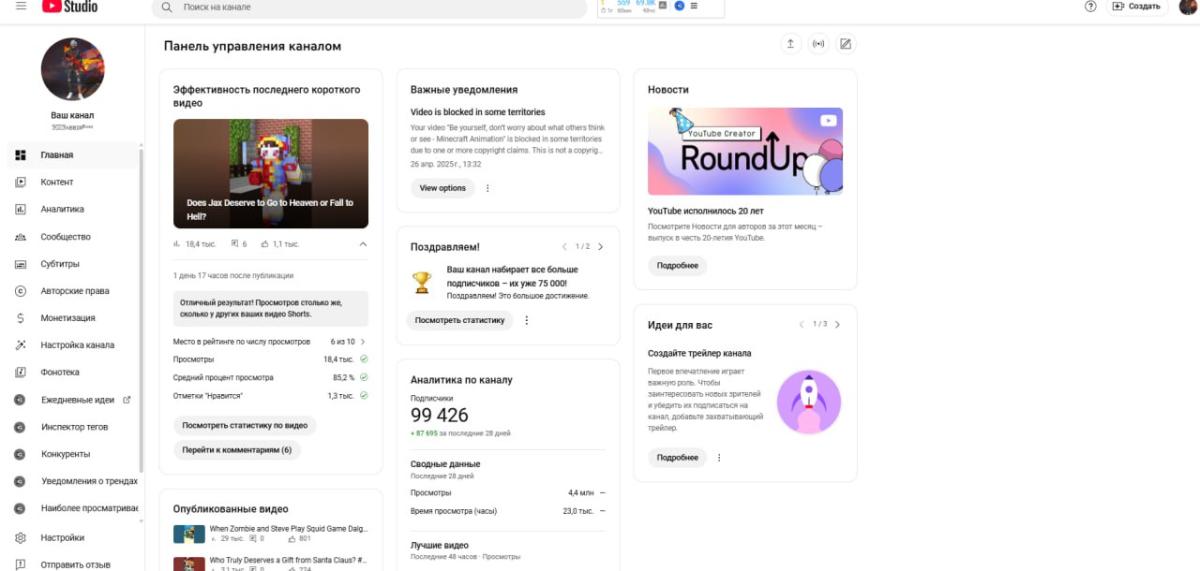Image resolution: width=1200 pixels, height=571 pixels.
Task: Expand 'Место в рейтинге' row arrow
Action: click(363, 342)
